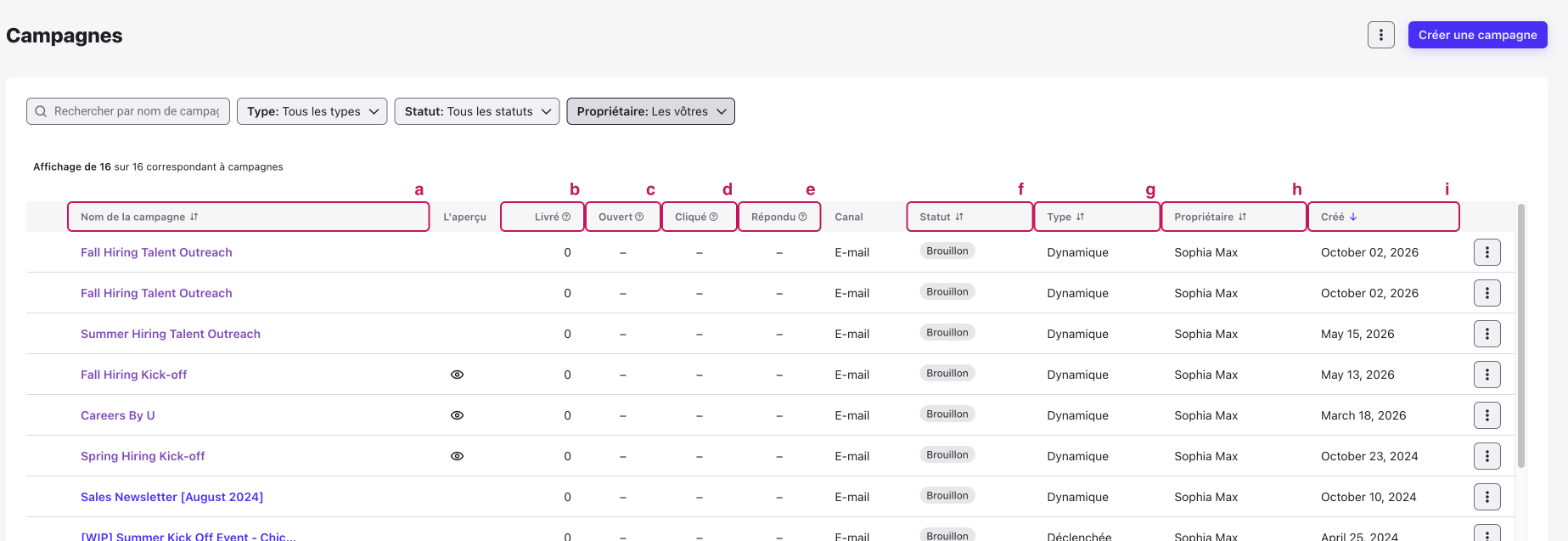1568x541 pixels.
Task: Click the help icon next to Livré
Action: click(566, 216)
